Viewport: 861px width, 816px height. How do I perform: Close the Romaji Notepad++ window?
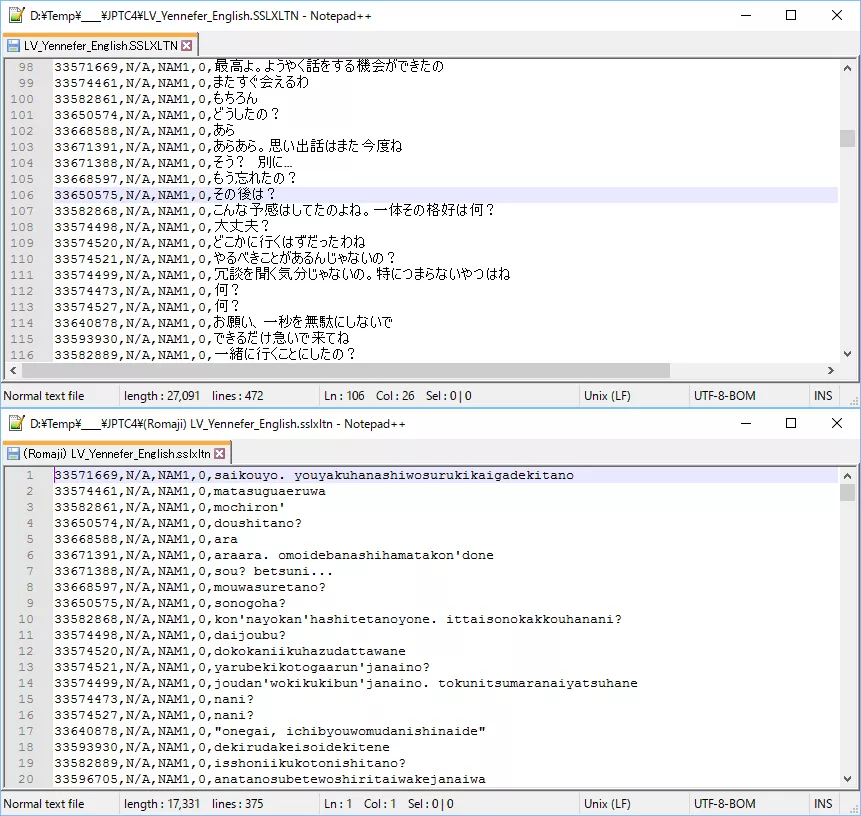[837, 423]
